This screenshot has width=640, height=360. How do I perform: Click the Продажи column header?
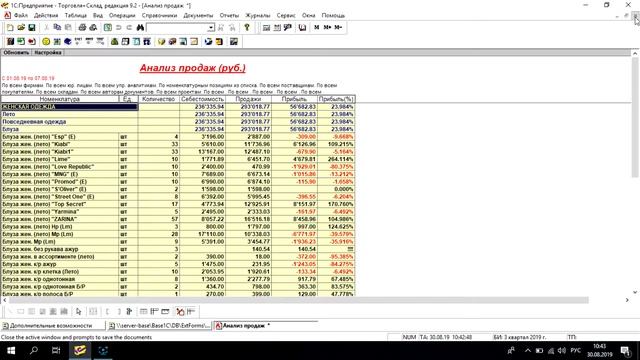click(248, 99)
